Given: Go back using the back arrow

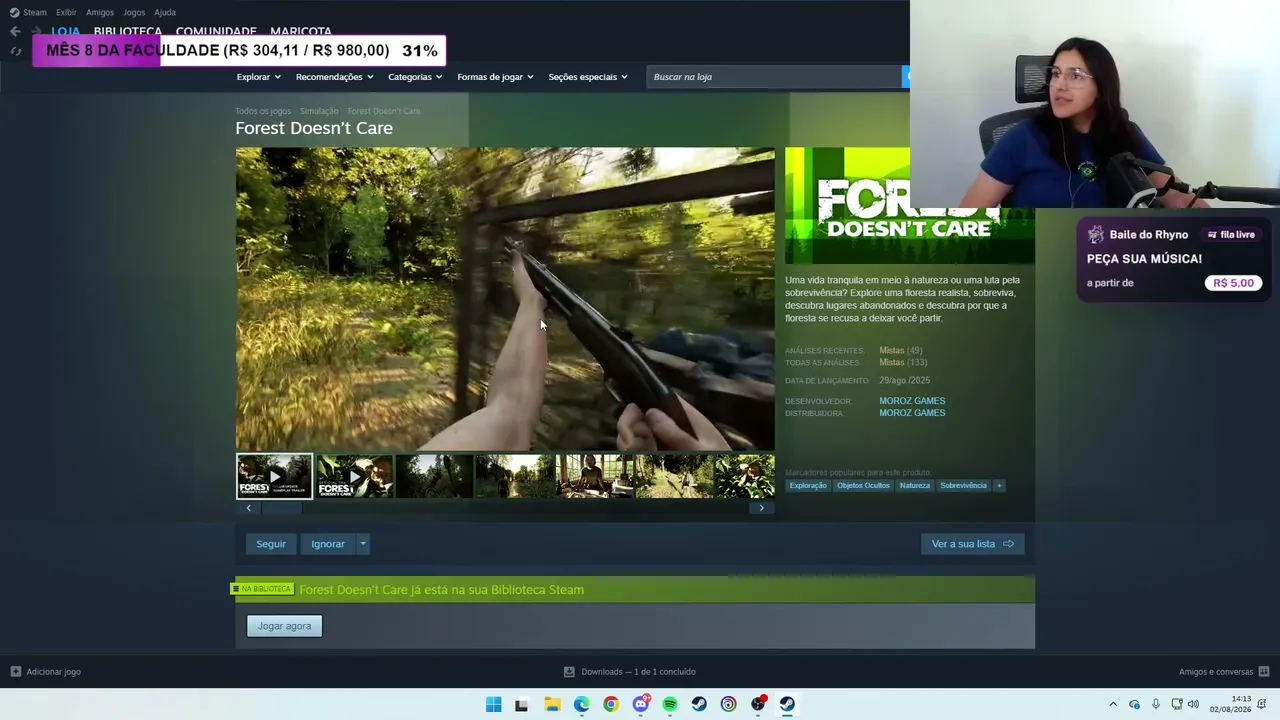Looking at the screenshot, I should tap(15, 31).
